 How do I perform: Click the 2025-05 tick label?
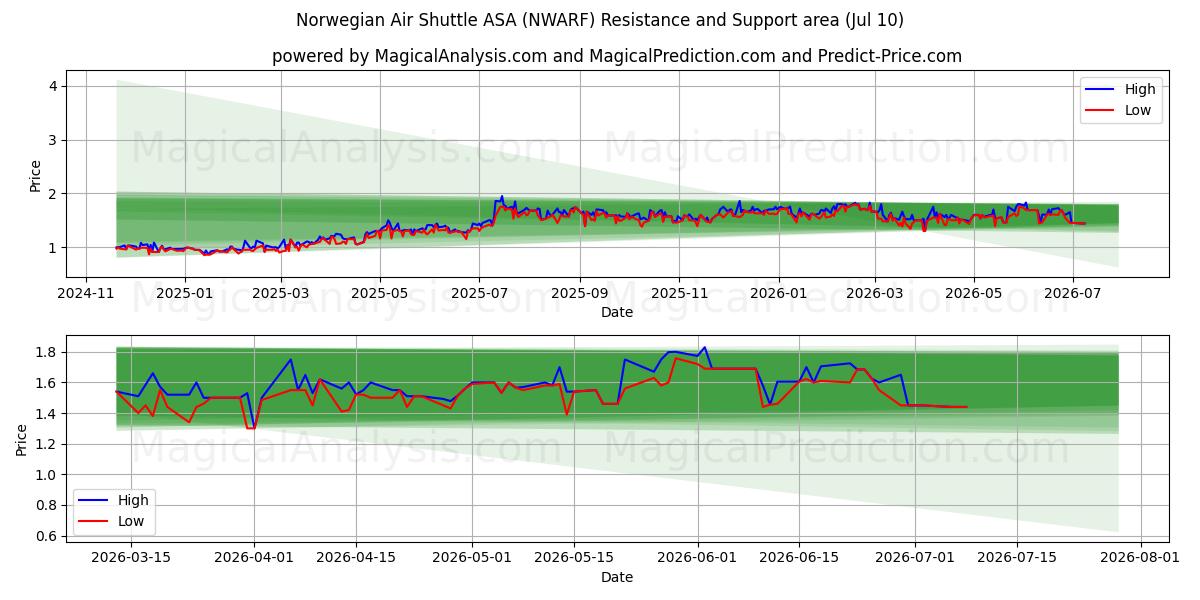point(380,294)
